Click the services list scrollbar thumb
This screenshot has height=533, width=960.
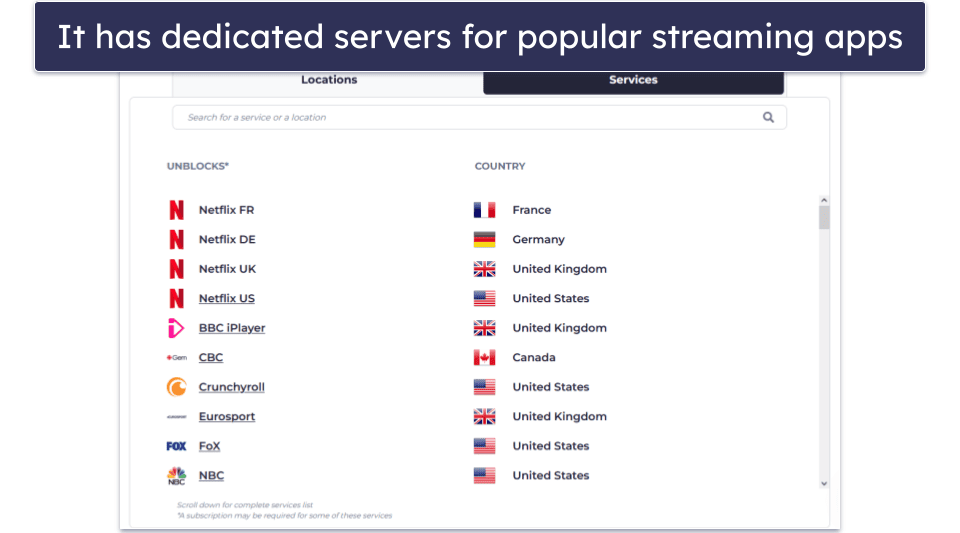[x=824, y=218]
